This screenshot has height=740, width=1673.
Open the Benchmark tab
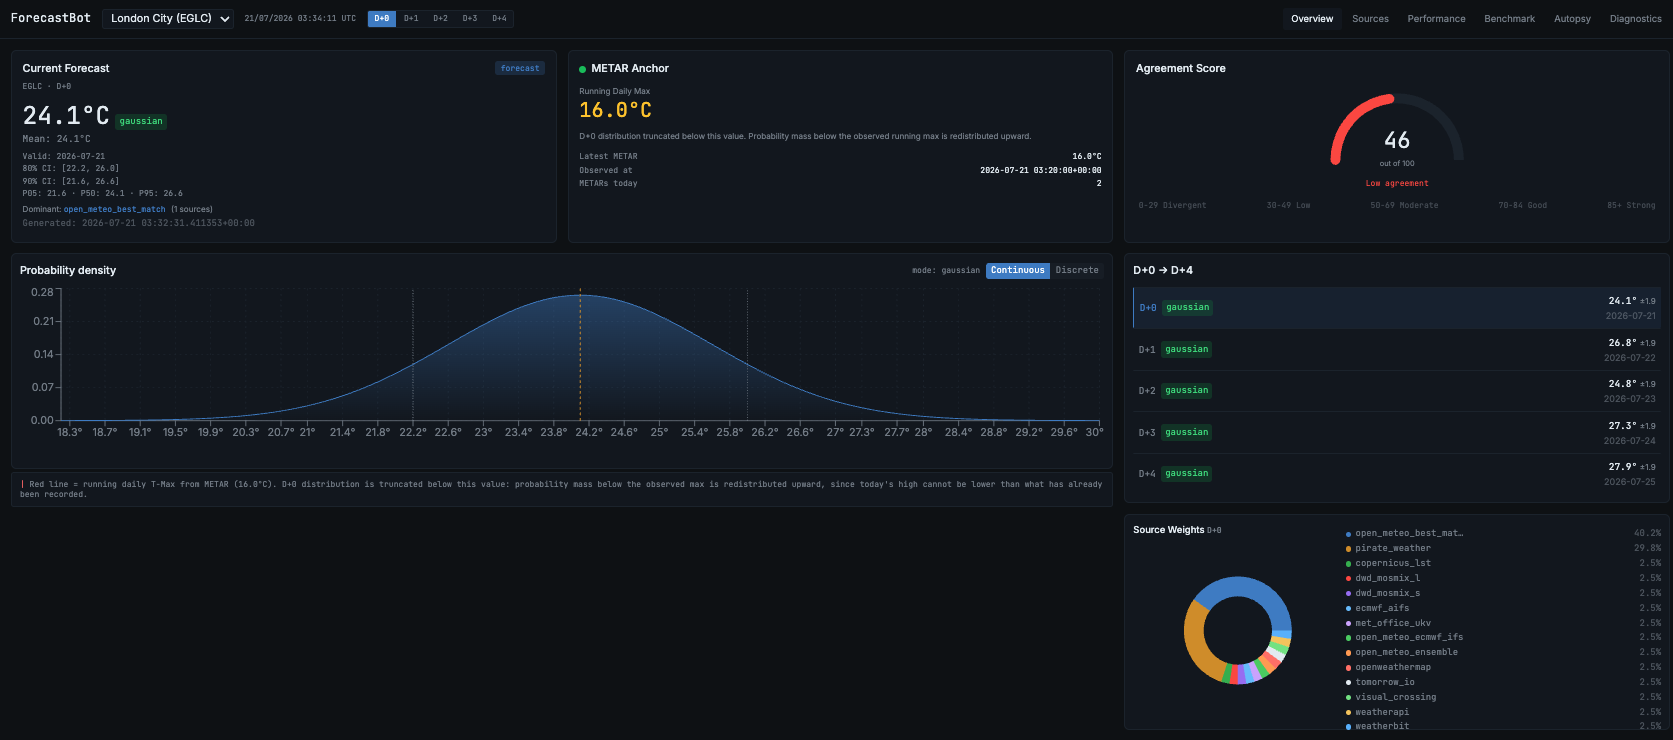1509,19
